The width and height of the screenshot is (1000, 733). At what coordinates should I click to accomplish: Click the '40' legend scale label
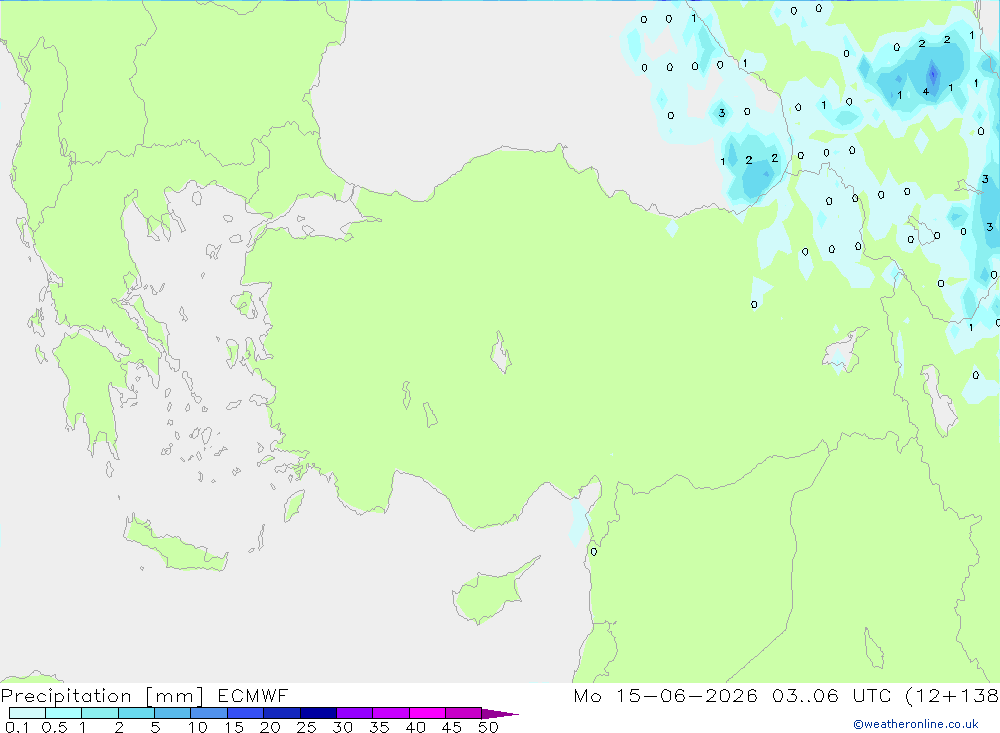416,727
